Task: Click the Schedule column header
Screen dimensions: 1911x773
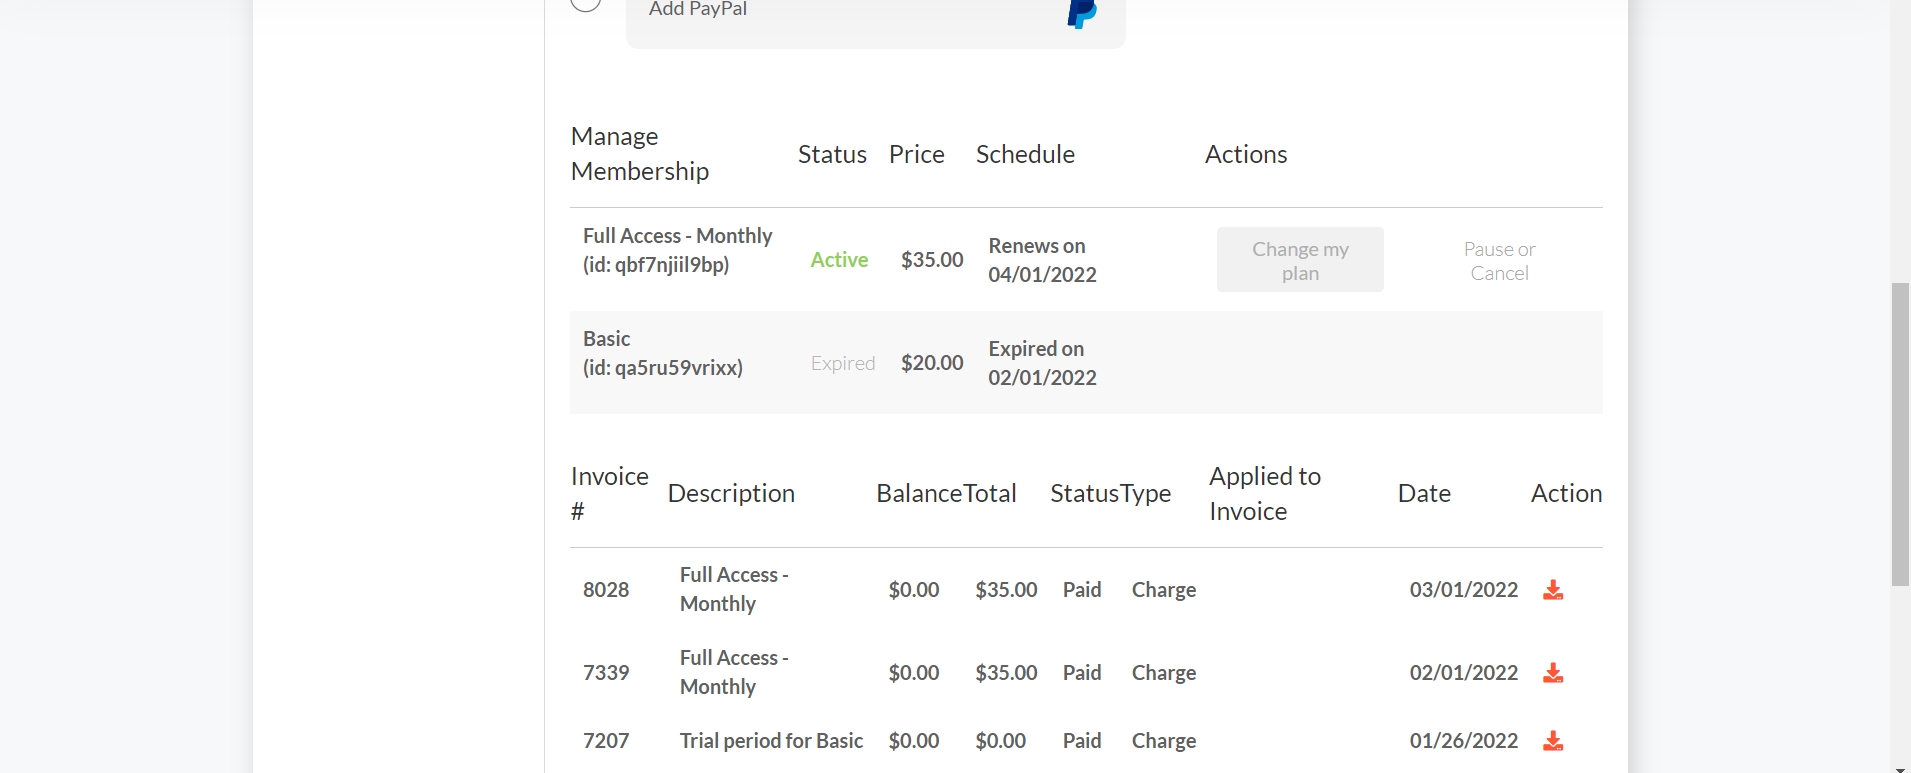Action: [1024, 155]
